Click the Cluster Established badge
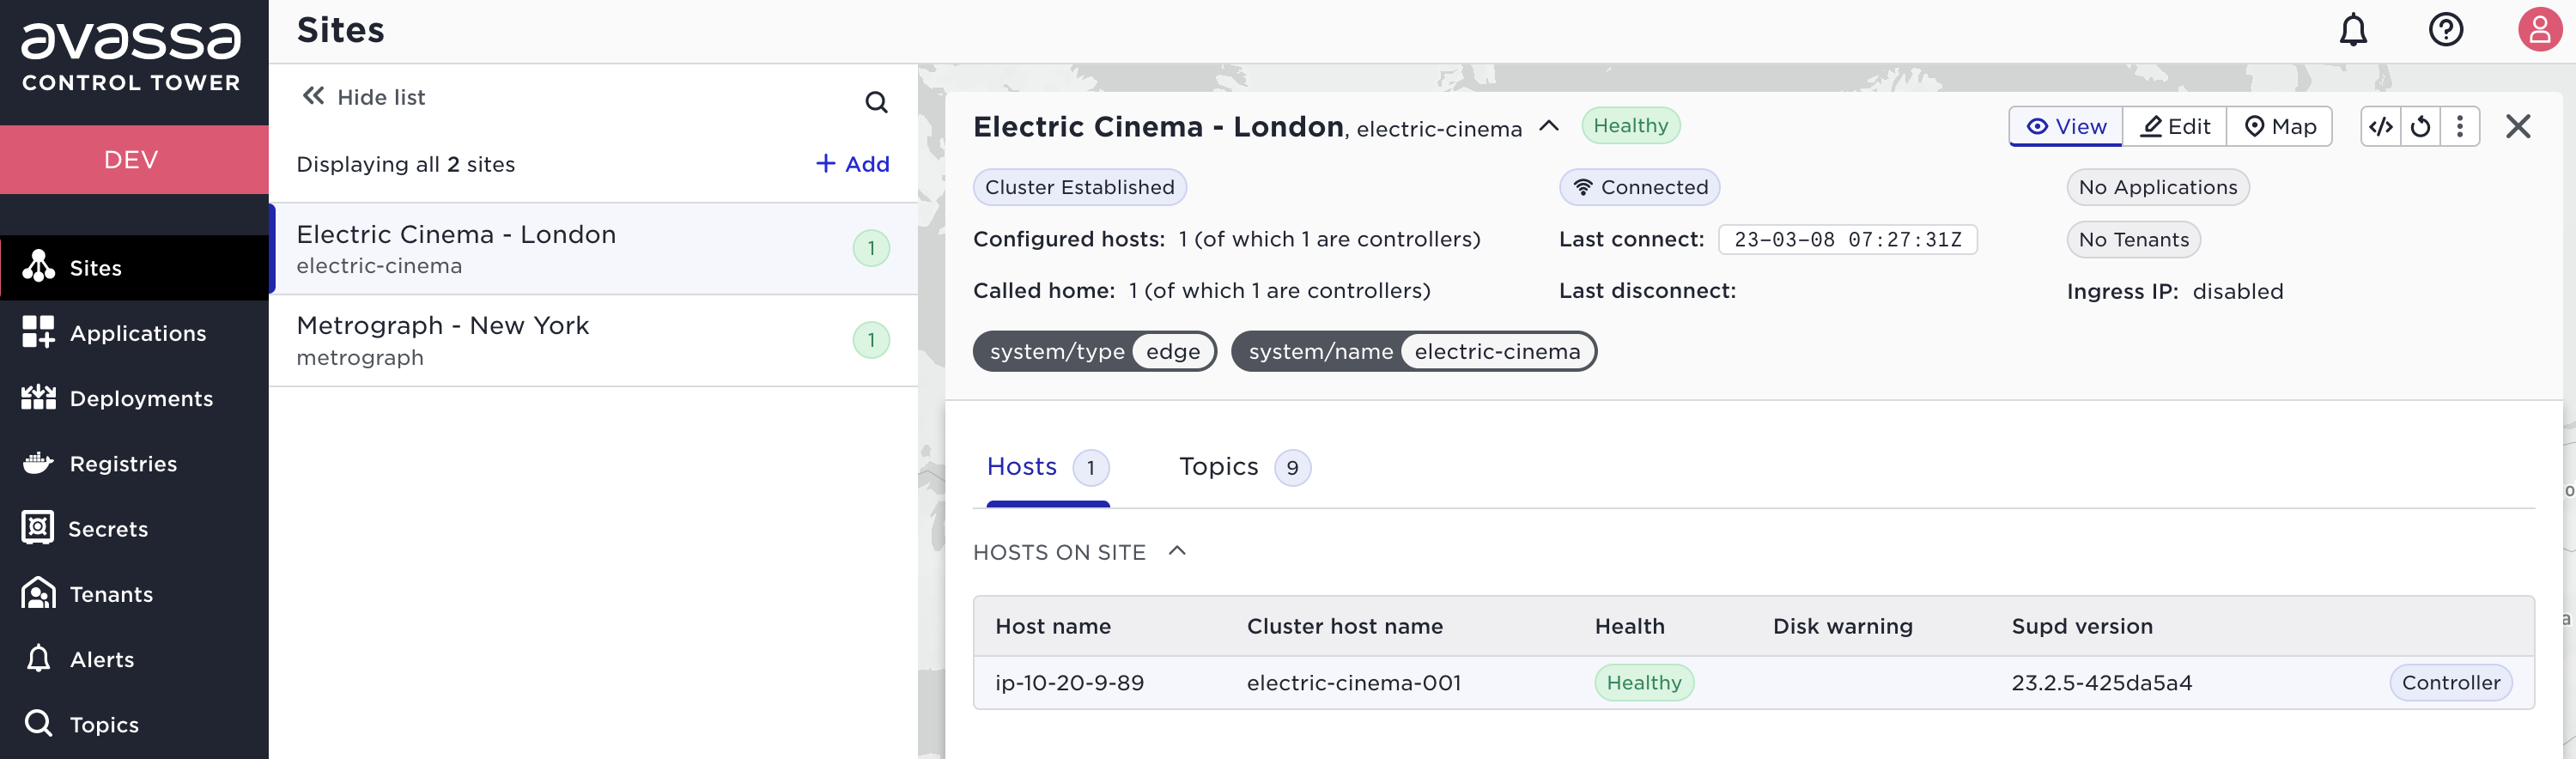The width and height of the screenshot is (2576, 759). 1079,187
